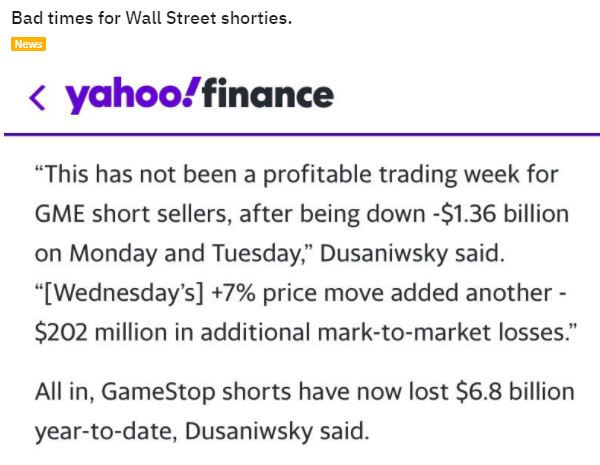Image resolution: width=600 pixels, height=465 pixels.
Task: Click 'Dusaniwsky said.' in final line
Action: [x=277, y=431]
